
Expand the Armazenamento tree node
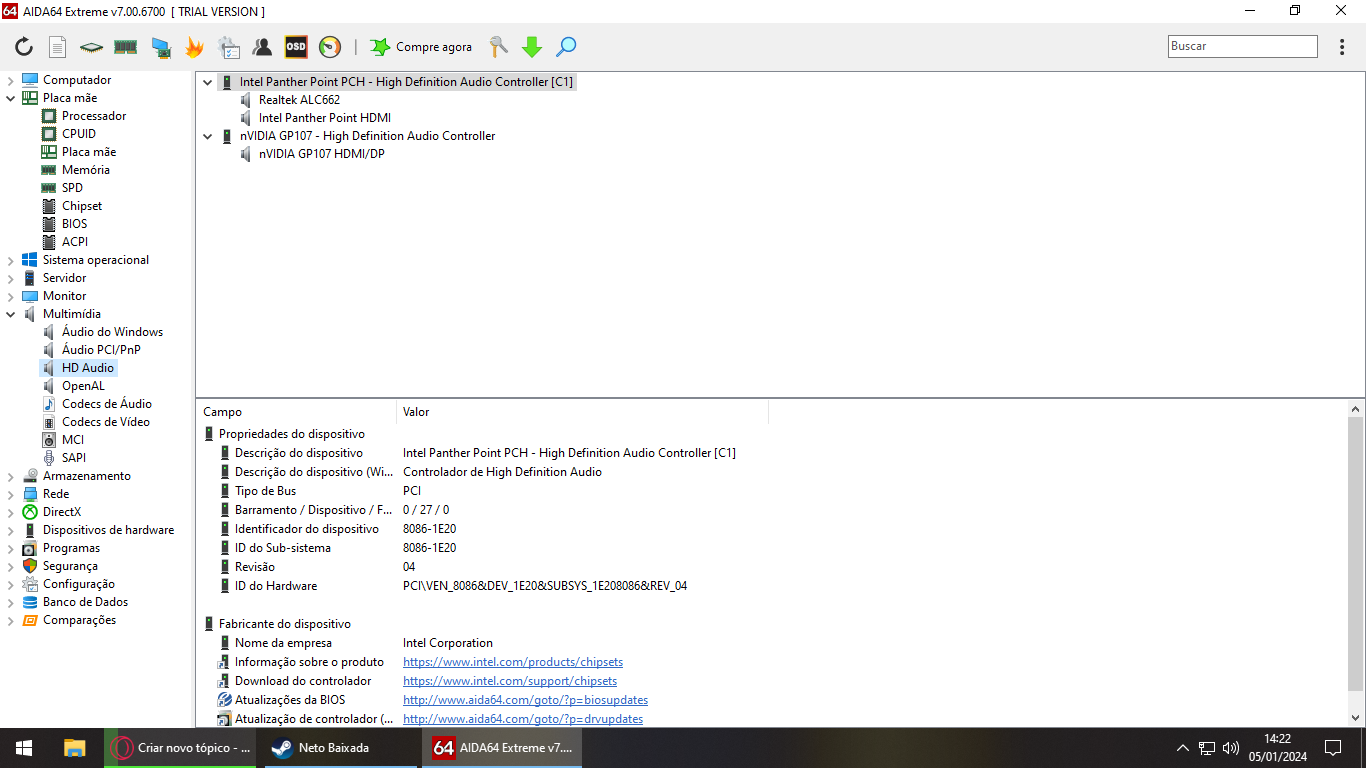(10, 476)
